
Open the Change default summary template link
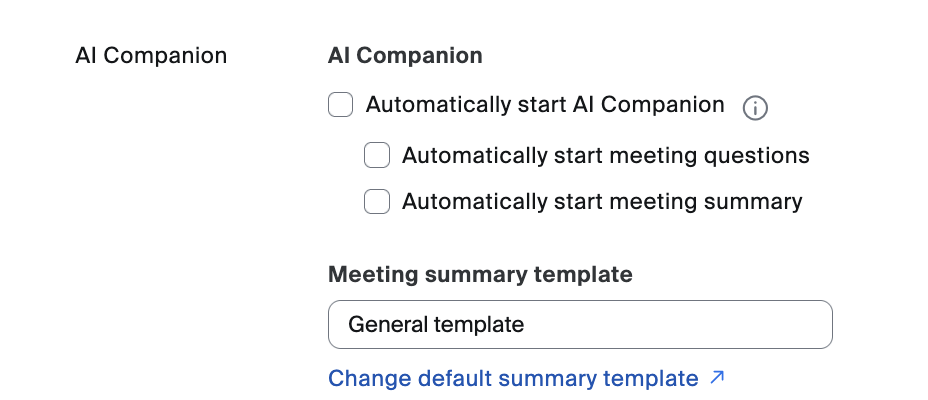click(x=513, y=378)
